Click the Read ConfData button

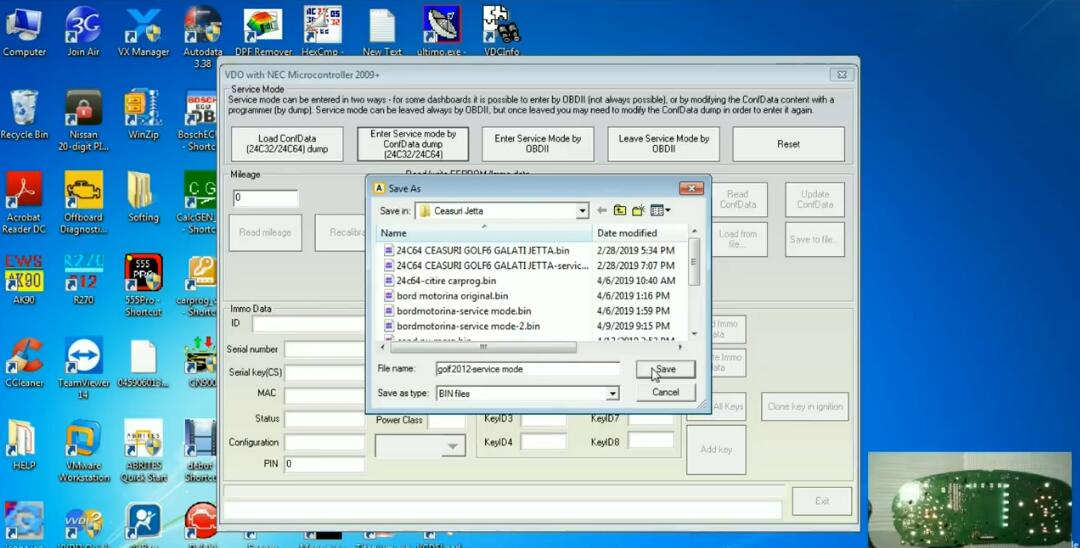coord(738,200)
